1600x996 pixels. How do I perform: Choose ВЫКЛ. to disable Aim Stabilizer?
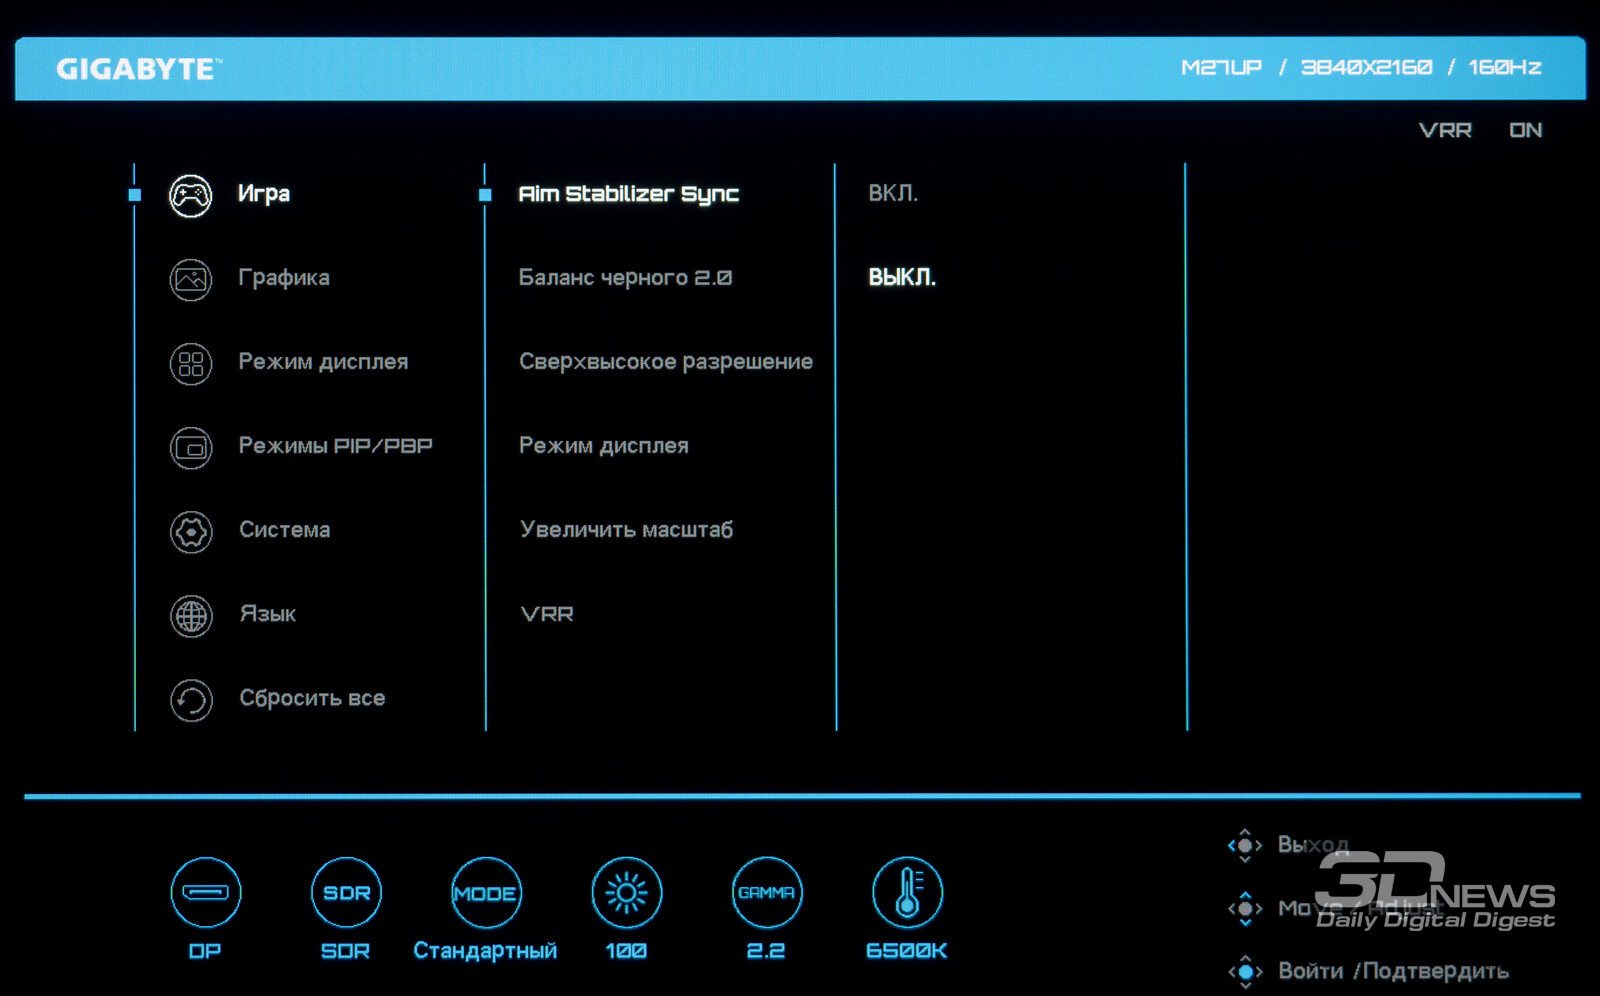coord(901,277)
